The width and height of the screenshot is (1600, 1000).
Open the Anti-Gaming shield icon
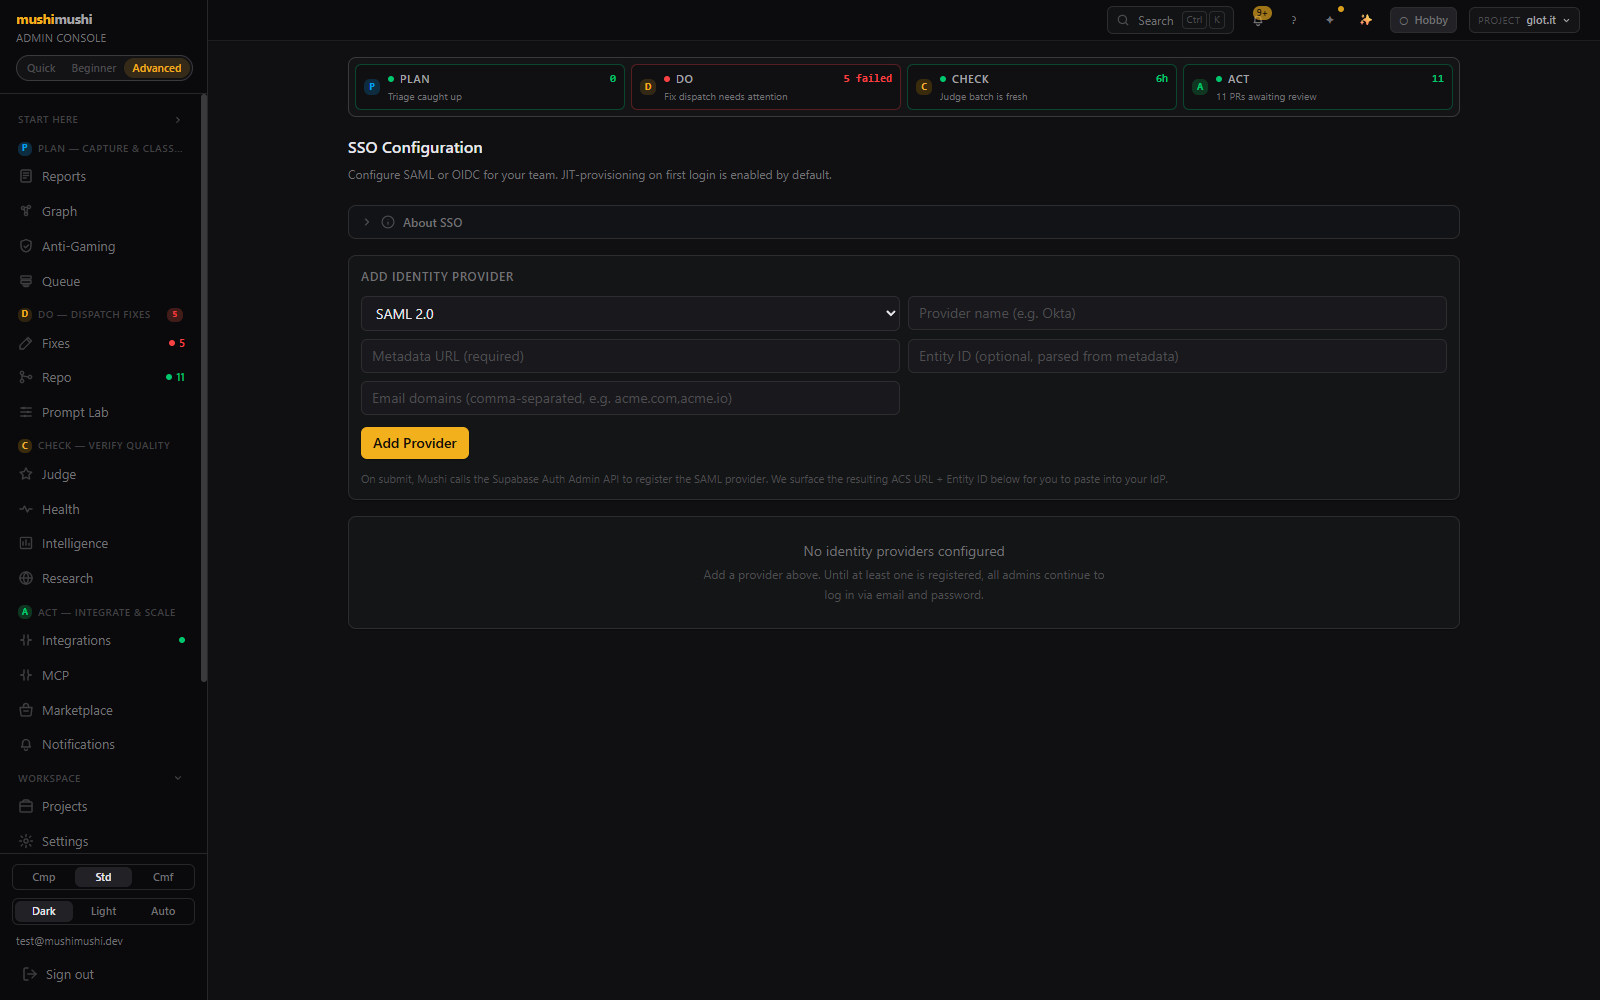click(26, 246)
